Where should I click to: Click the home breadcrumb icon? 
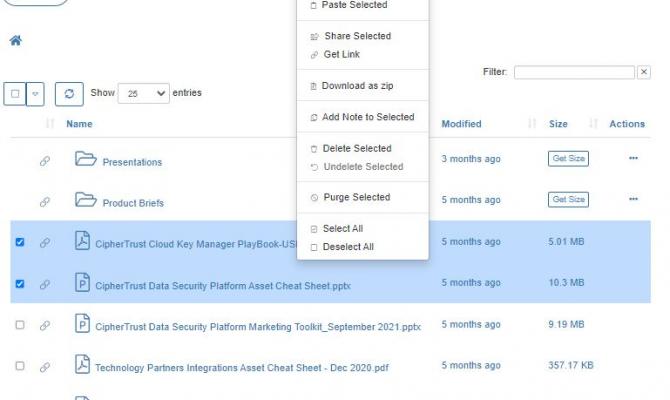click(x=15, y=41)
